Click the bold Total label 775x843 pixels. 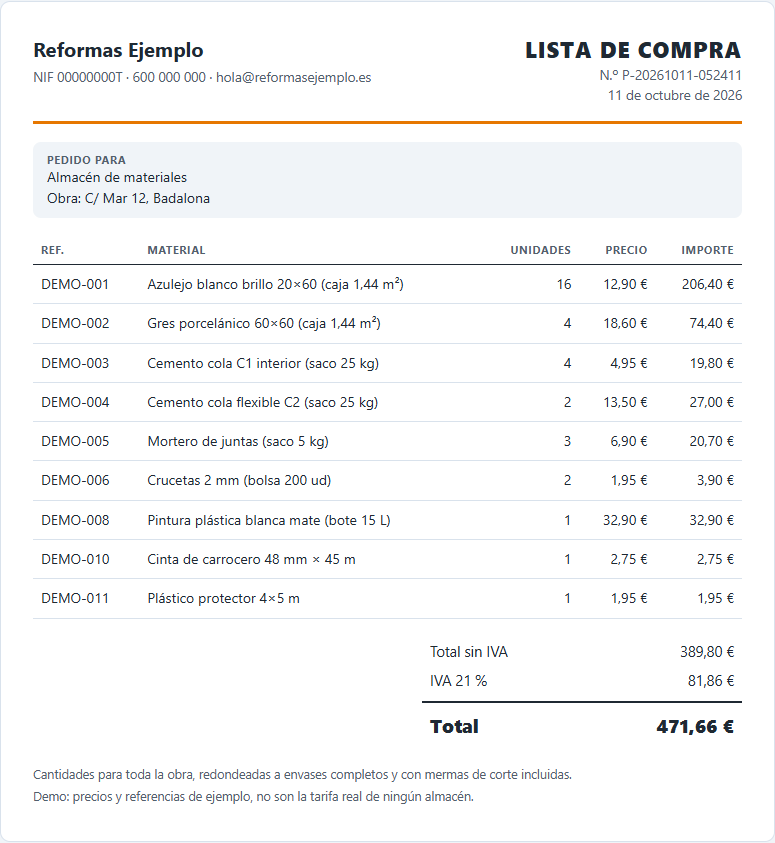(454, 727)
